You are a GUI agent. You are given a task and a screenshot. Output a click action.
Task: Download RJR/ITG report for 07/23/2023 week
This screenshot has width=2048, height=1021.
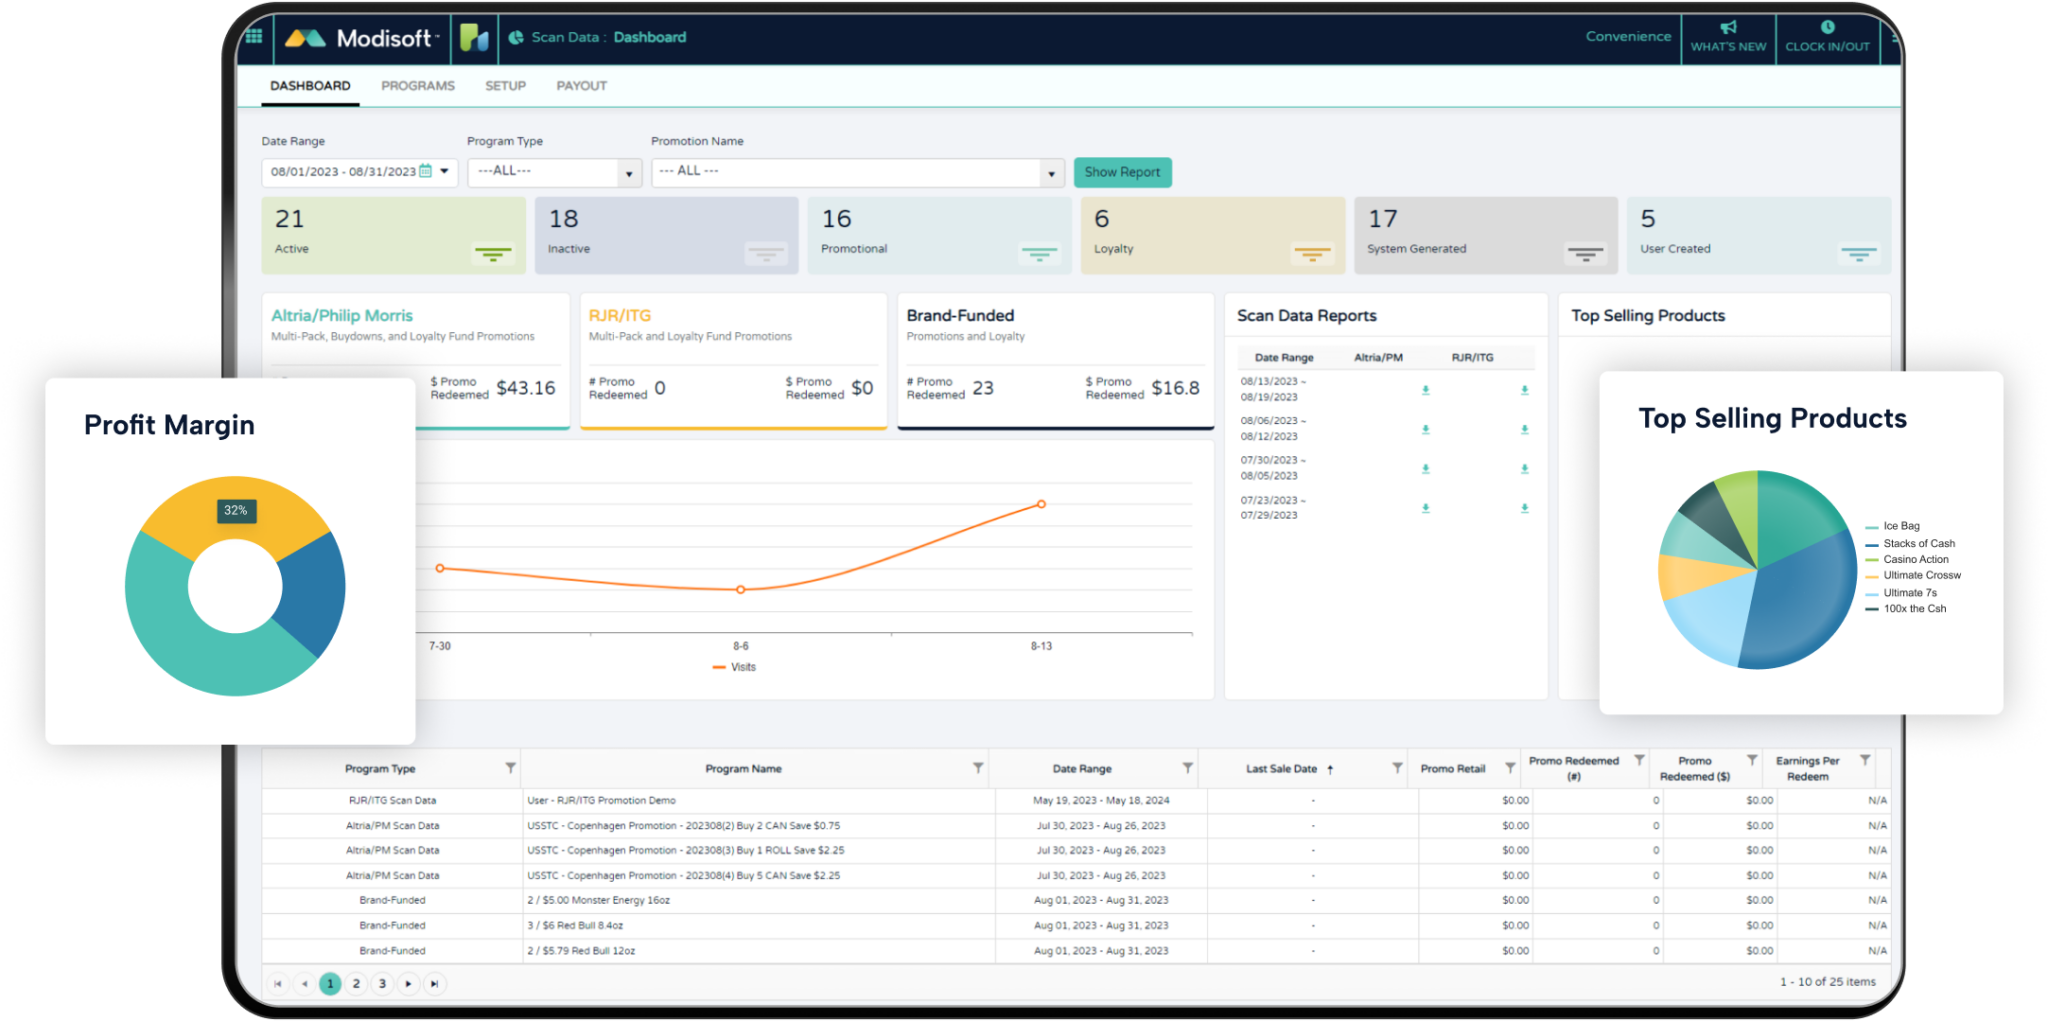[1525, 508]
